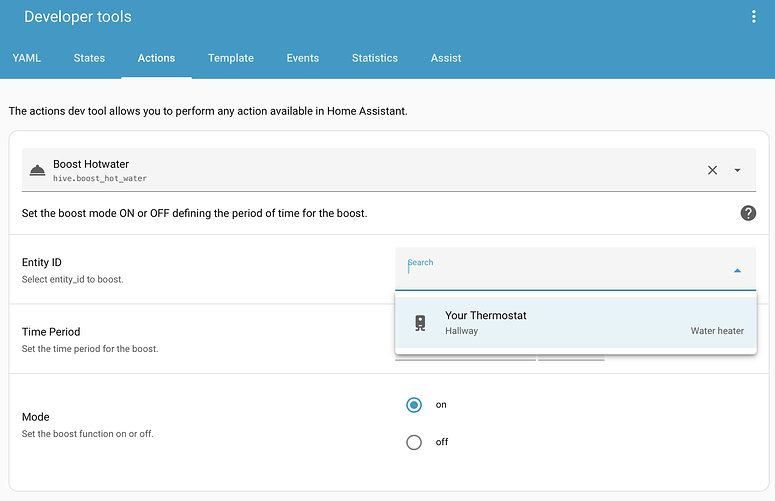Clear the selected Boost Hotwater action
Viewport: 775px width, 501px height.
[712, 170]
